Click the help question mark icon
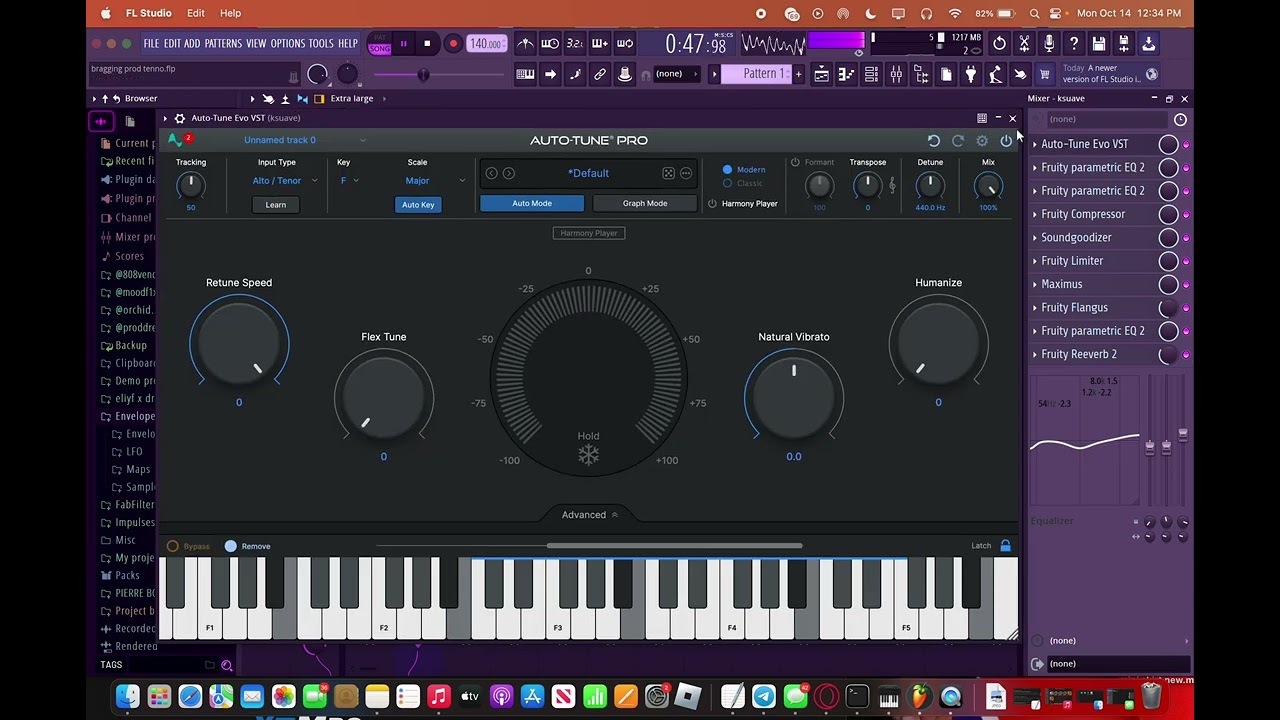 (x=1074, y=44)
